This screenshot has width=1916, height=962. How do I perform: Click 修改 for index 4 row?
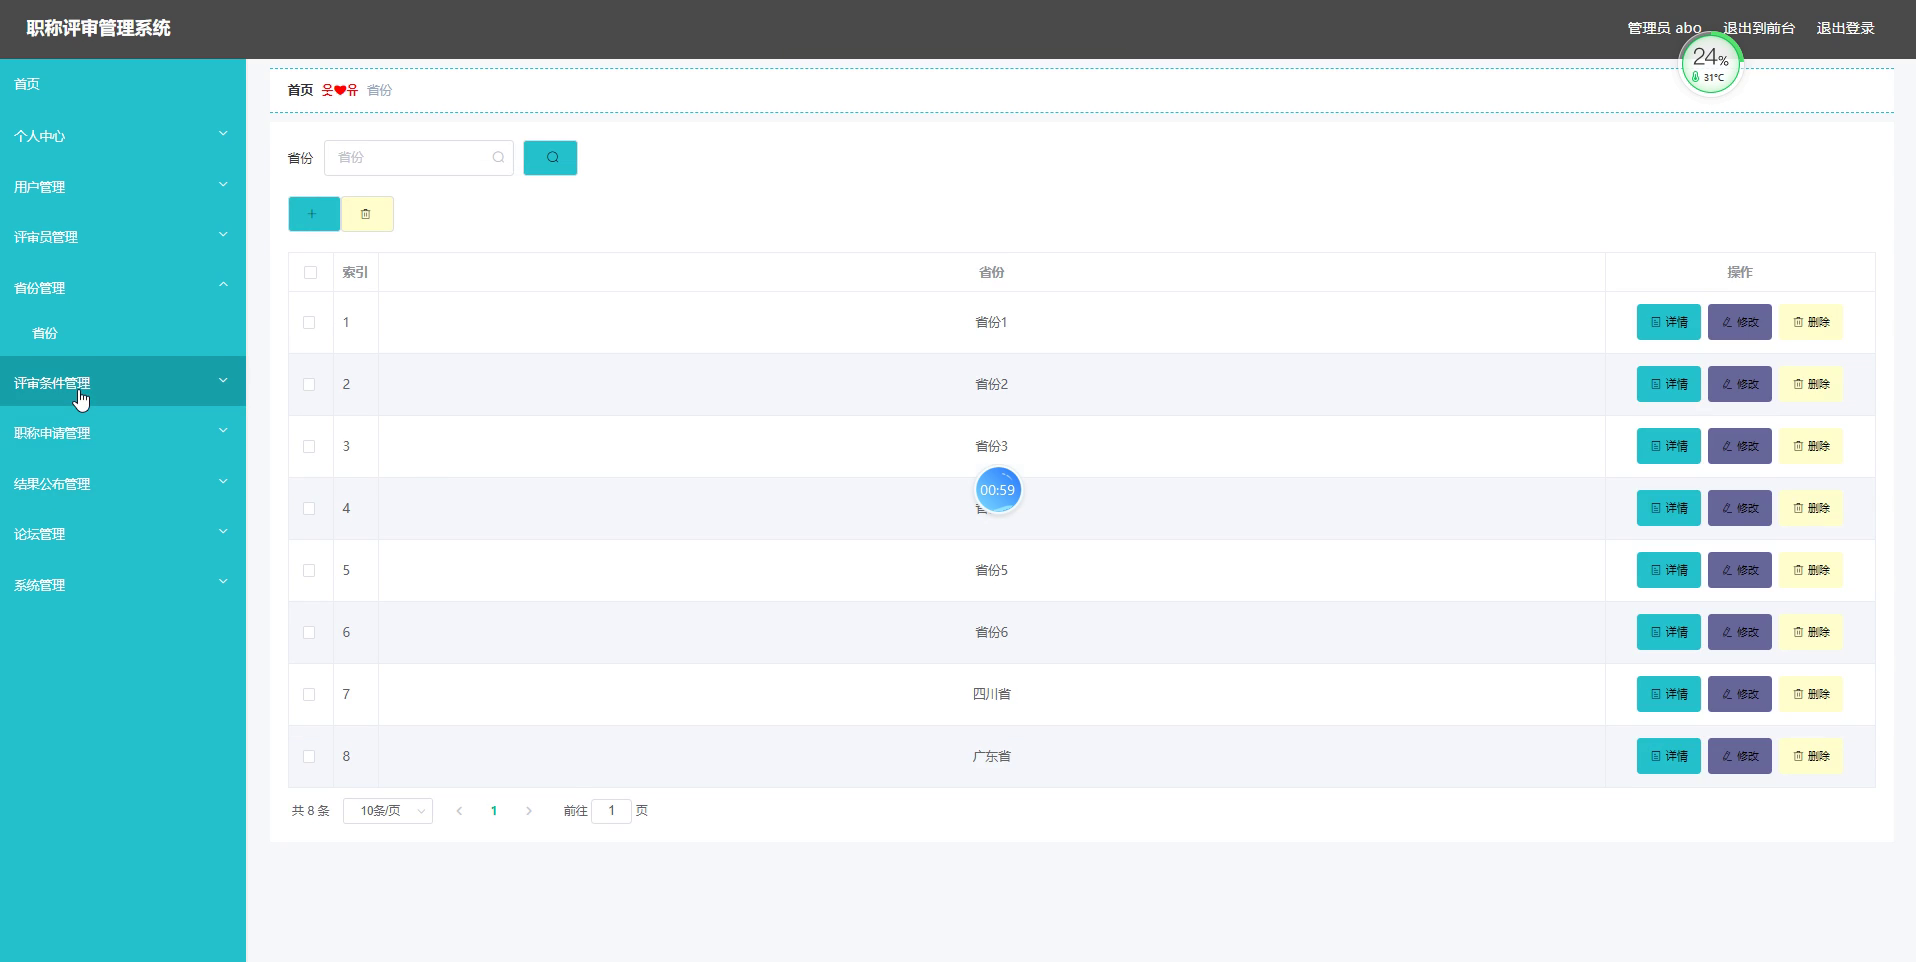point(1739,508)
